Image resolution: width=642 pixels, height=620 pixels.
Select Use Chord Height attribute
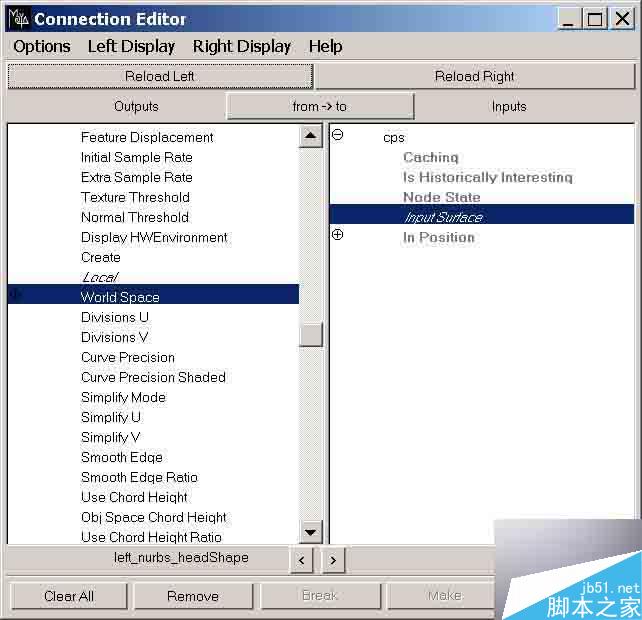pyautogui.click(x=134, y=498)
